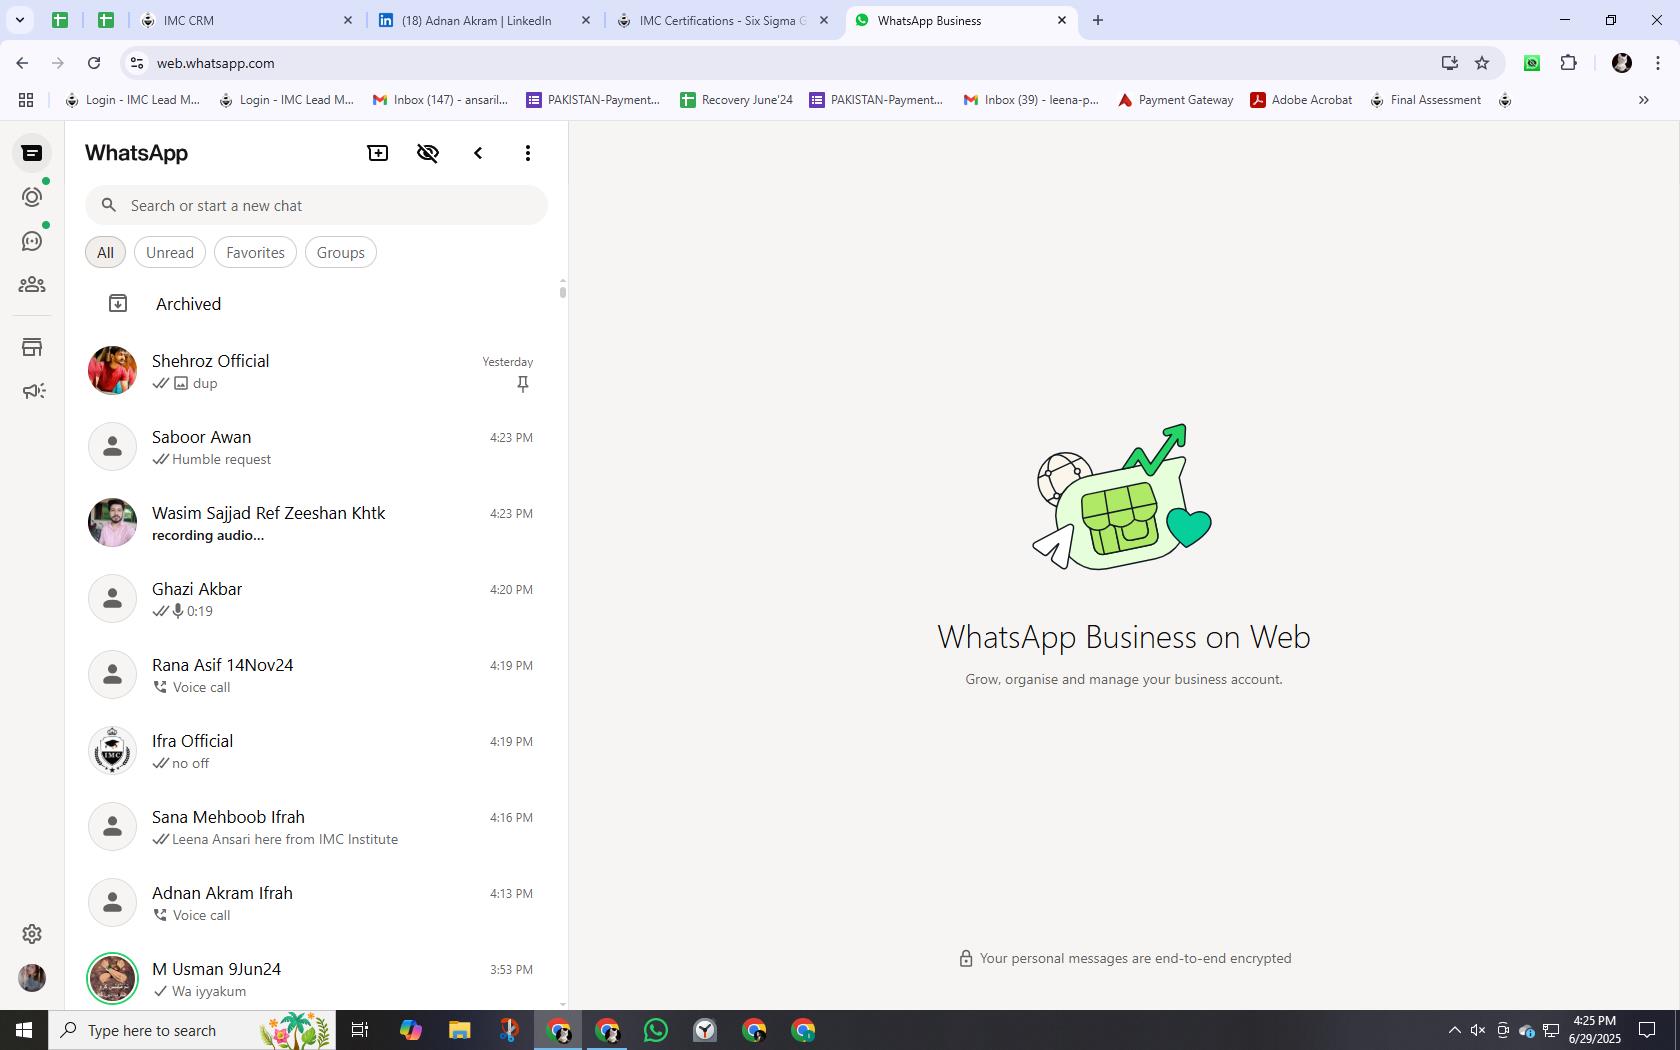Select the Favorites filter chip
Screen dimensions: 1680x1050
(x=255, y=252)
